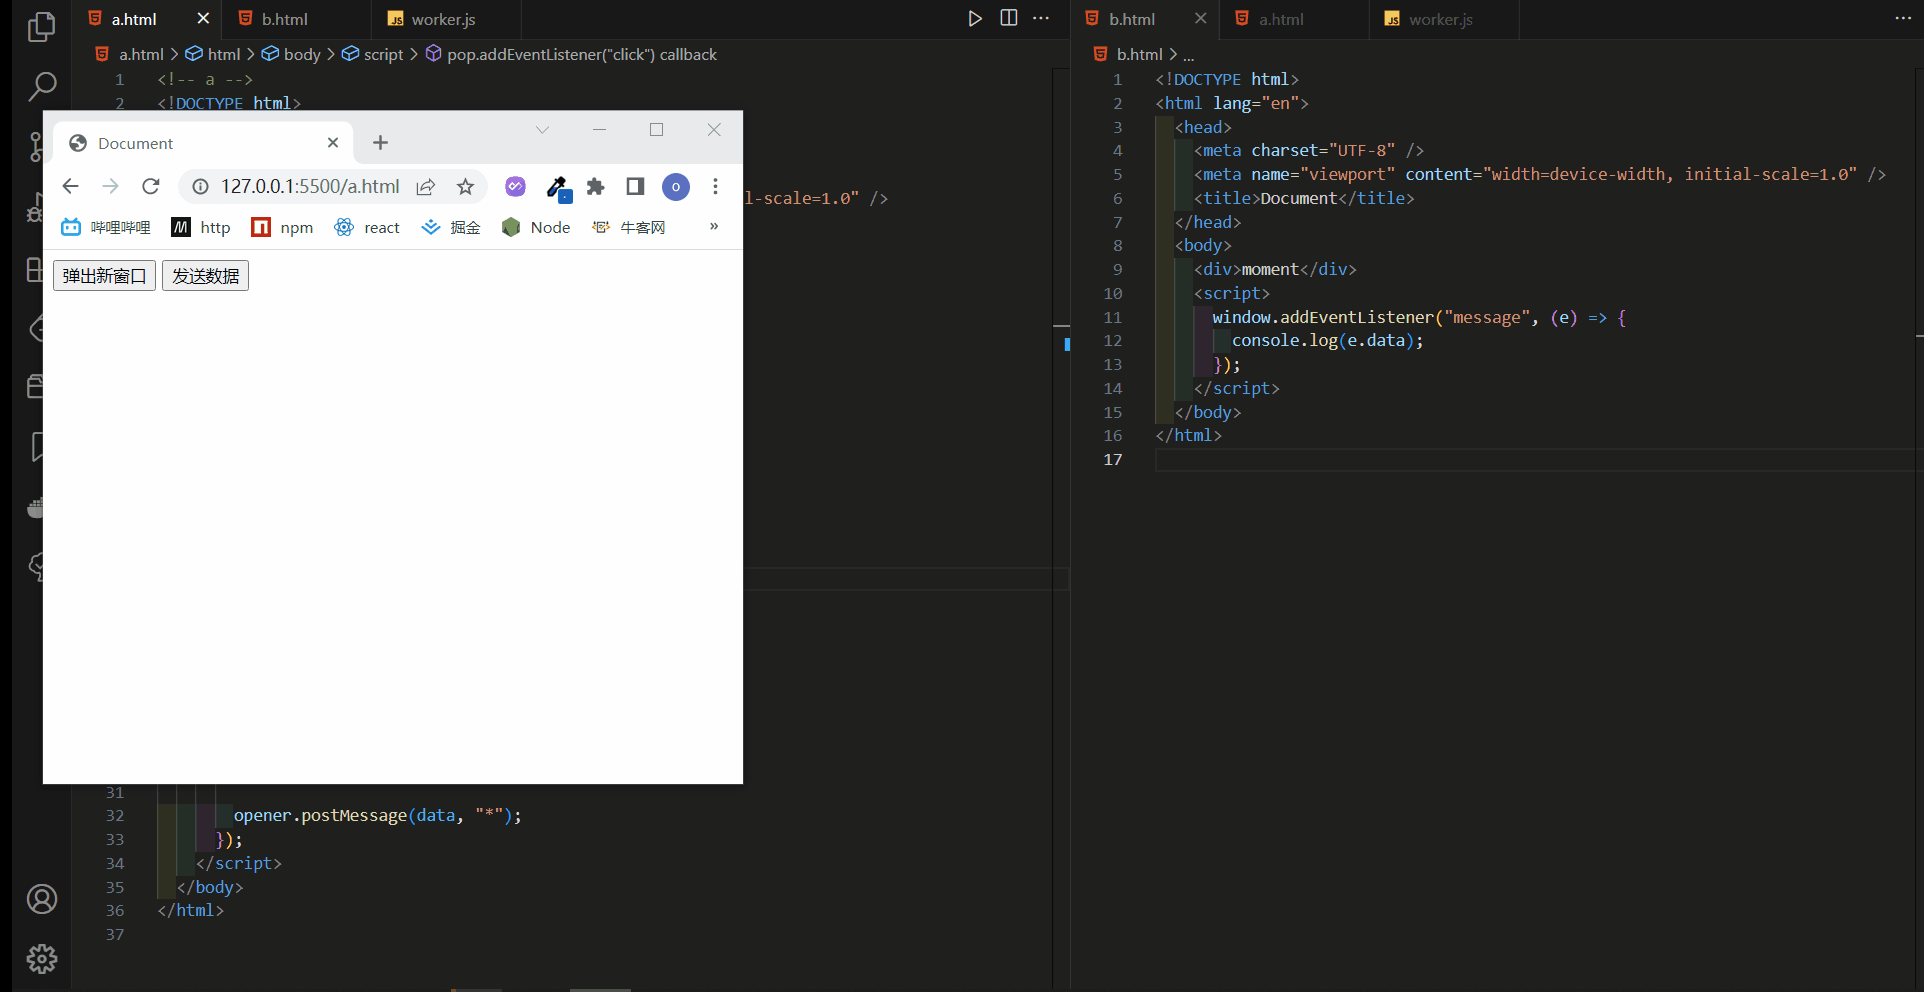Viewport: 1924px width, 992px height.
Task: Share this page from address bar
Action: [x=426, y=186]
